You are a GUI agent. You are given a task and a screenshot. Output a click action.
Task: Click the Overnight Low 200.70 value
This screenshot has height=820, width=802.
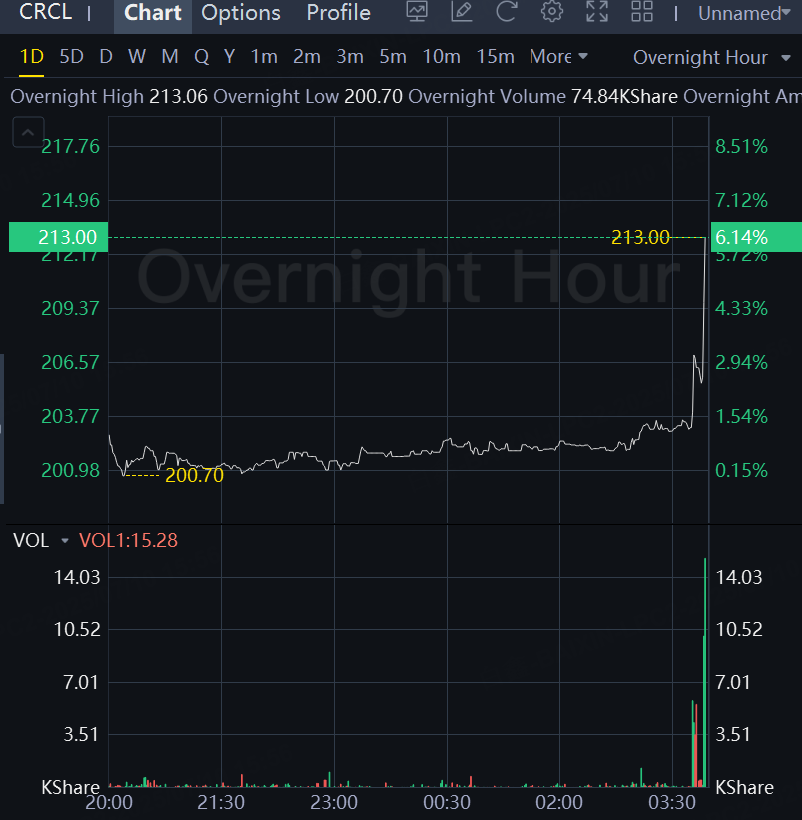click(373, 97)
